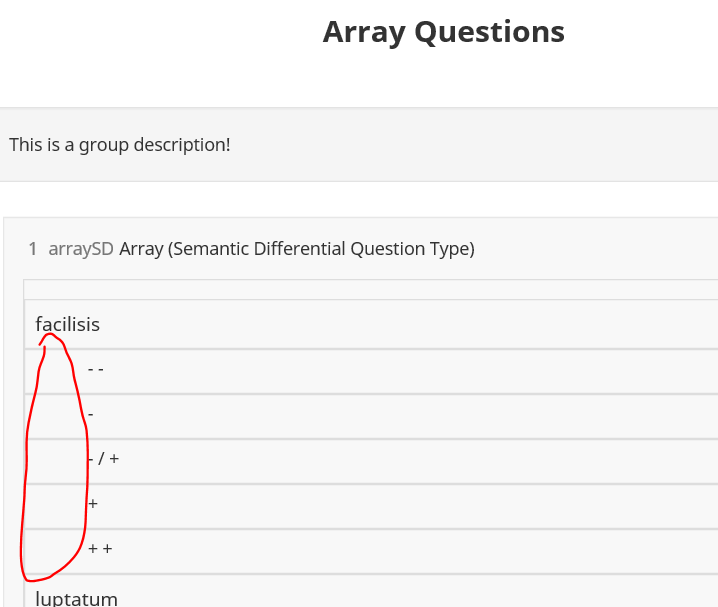Click the 'luptatum' subquestion label
The width and height of the screenshot is (718, 607).
coord(76,598)
